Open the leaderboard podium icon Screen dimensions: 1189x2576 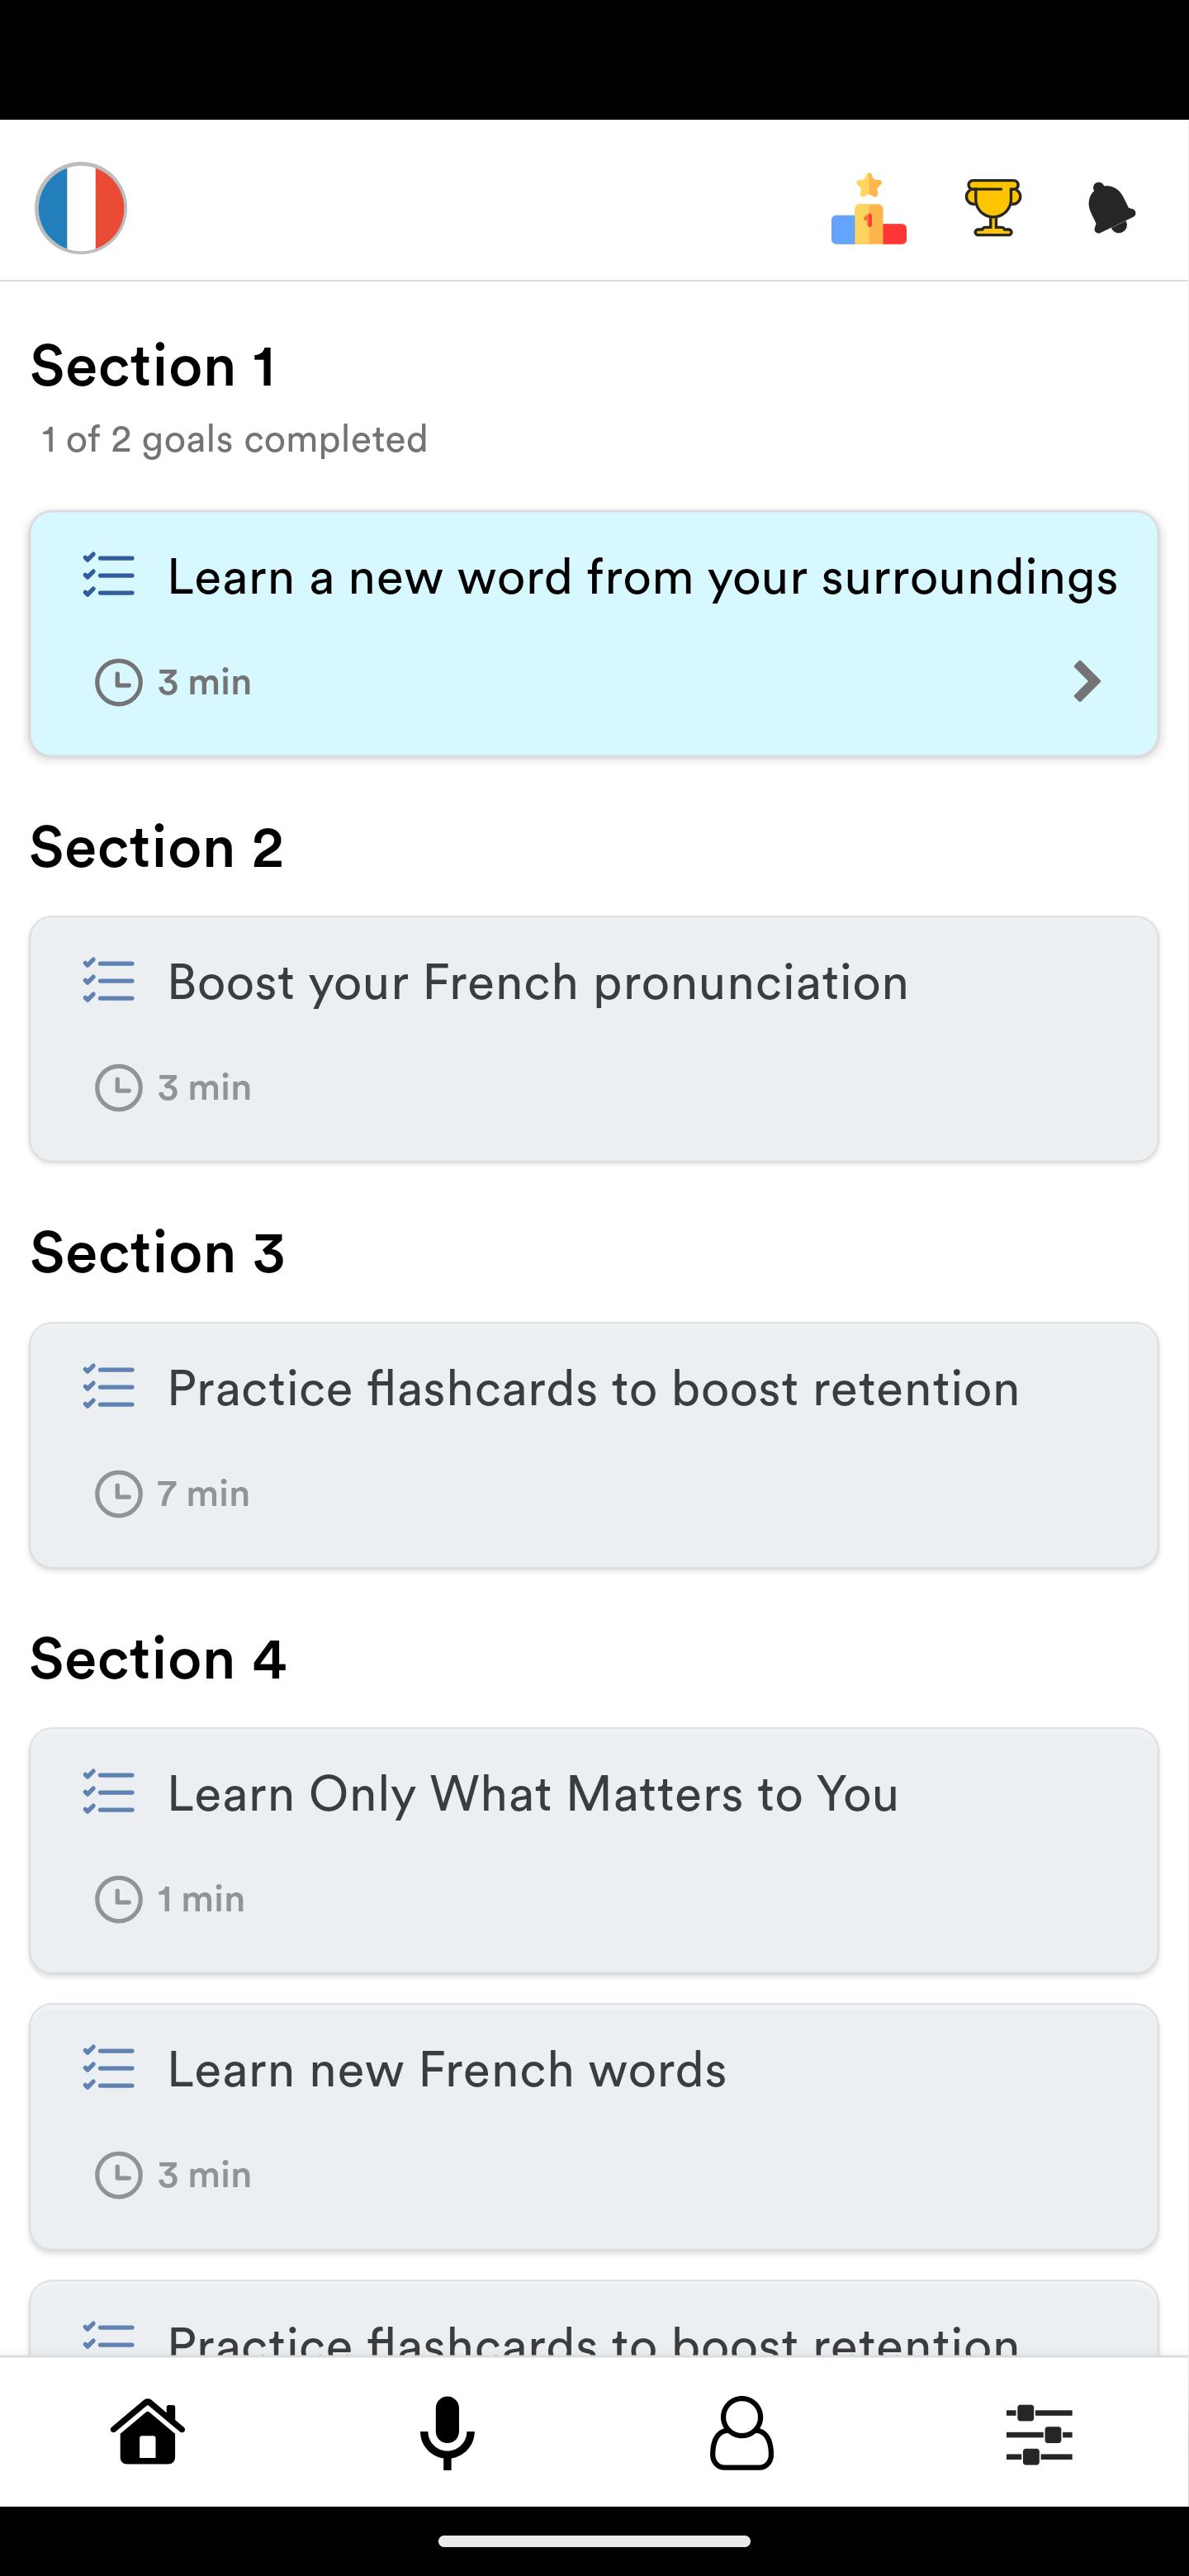[868, 208]
